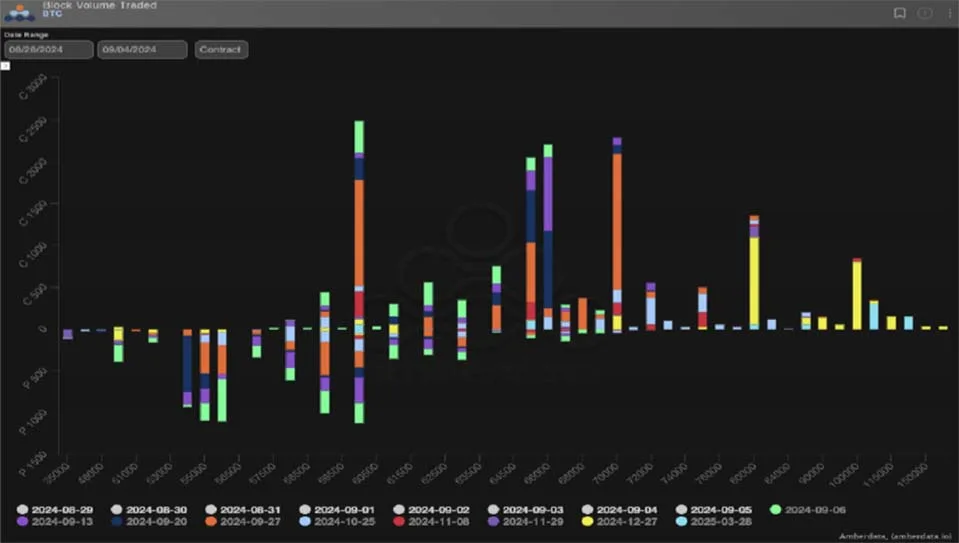Click the yellow 2024-12-27 legend entry
This screenshot has height=543, width=959.
[x=621, y=522]
